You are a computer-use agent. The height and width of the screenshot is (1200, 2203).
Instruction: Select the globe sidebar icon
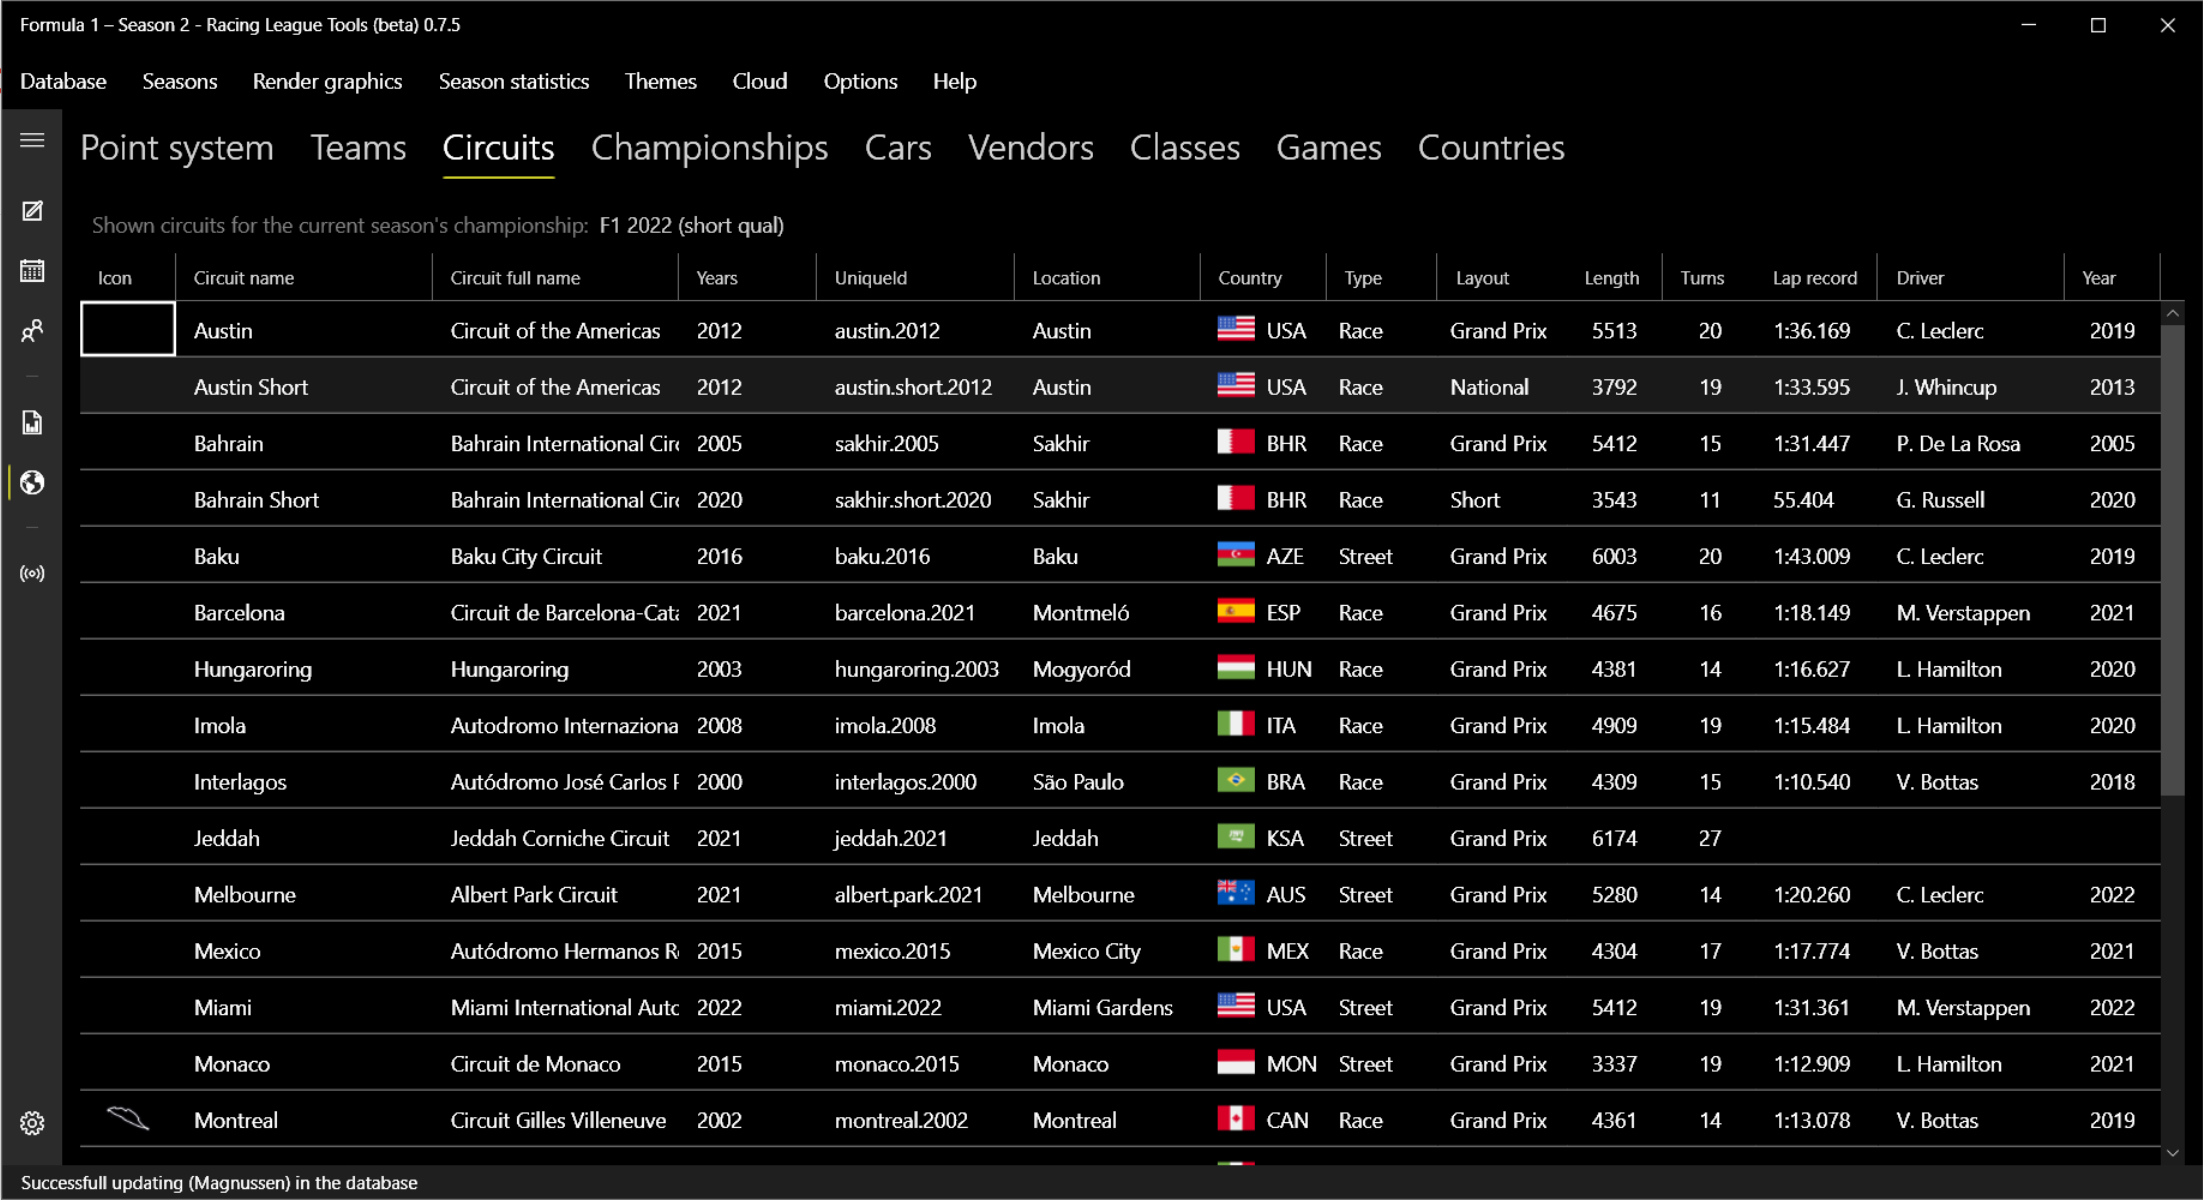[32, 483]
